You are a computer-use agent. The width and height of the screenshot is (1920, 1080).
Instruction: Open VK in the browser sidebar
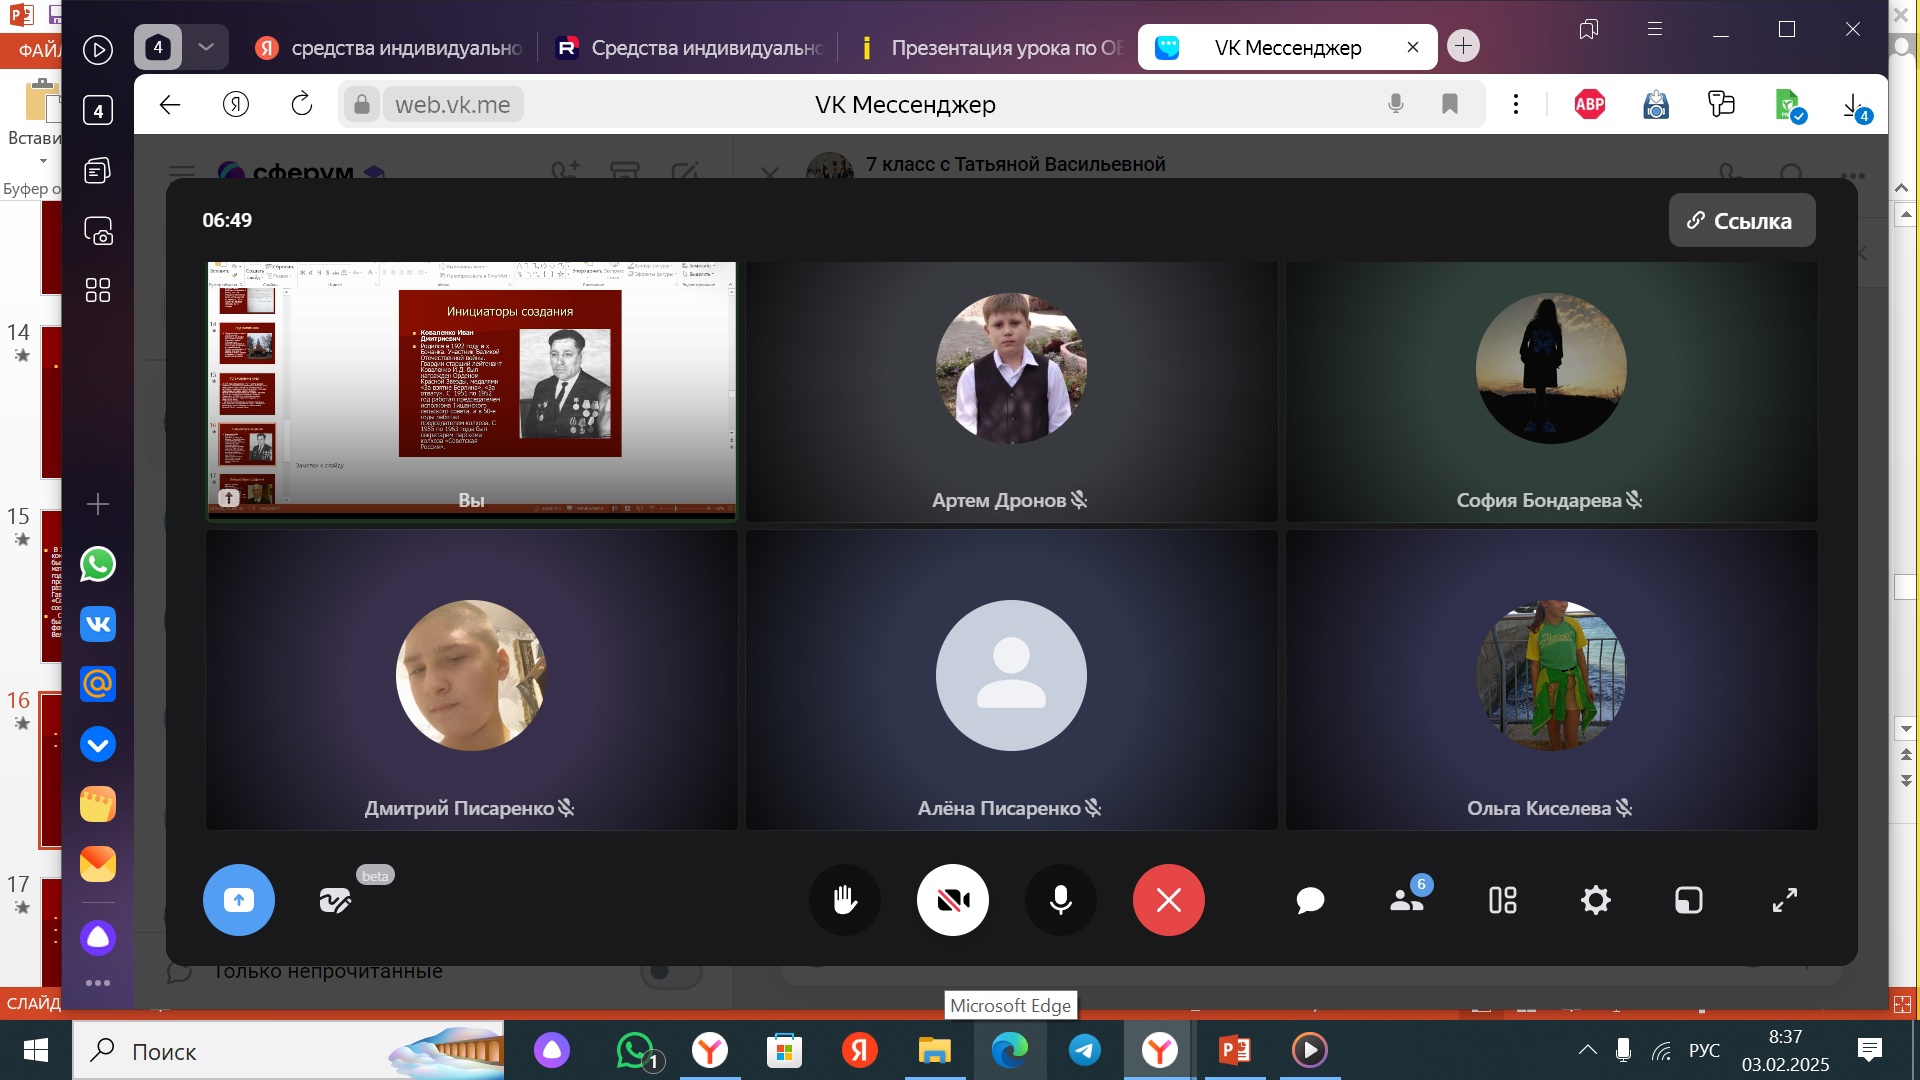click(98, 624)
